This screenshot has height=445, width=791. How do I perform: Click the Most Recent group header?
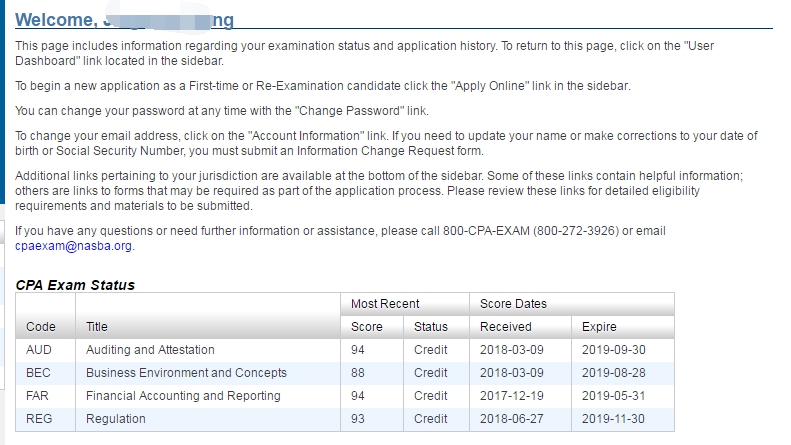(385, 303)
